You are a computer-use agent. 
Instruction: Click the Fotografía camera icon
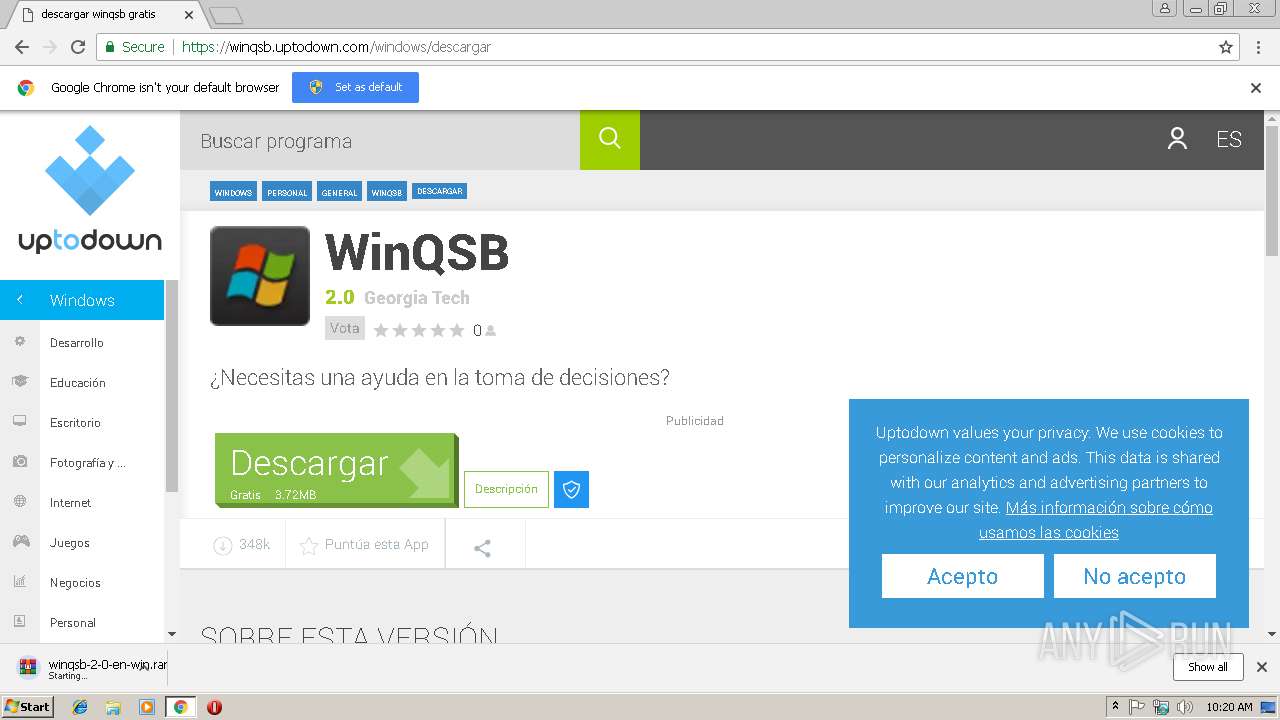(19, 462)
